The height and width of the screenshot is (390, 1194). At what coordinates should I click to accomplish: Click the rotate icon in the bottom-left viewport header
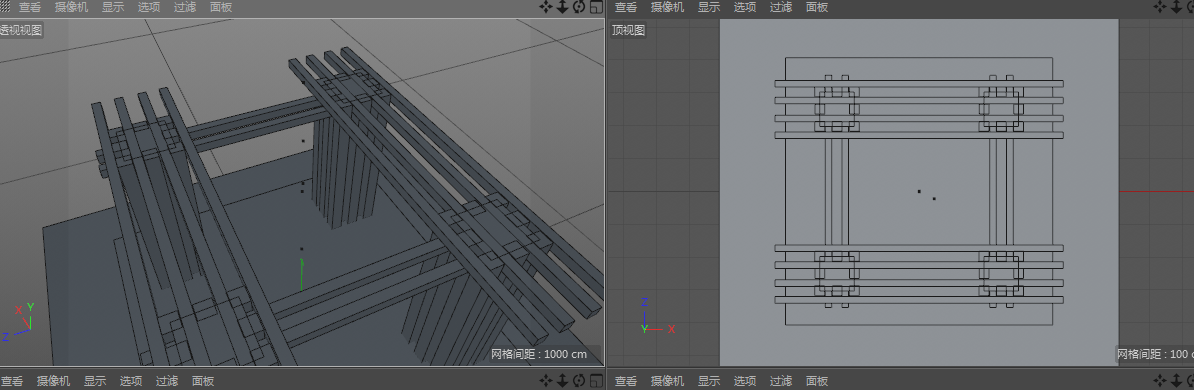point(579,380)
